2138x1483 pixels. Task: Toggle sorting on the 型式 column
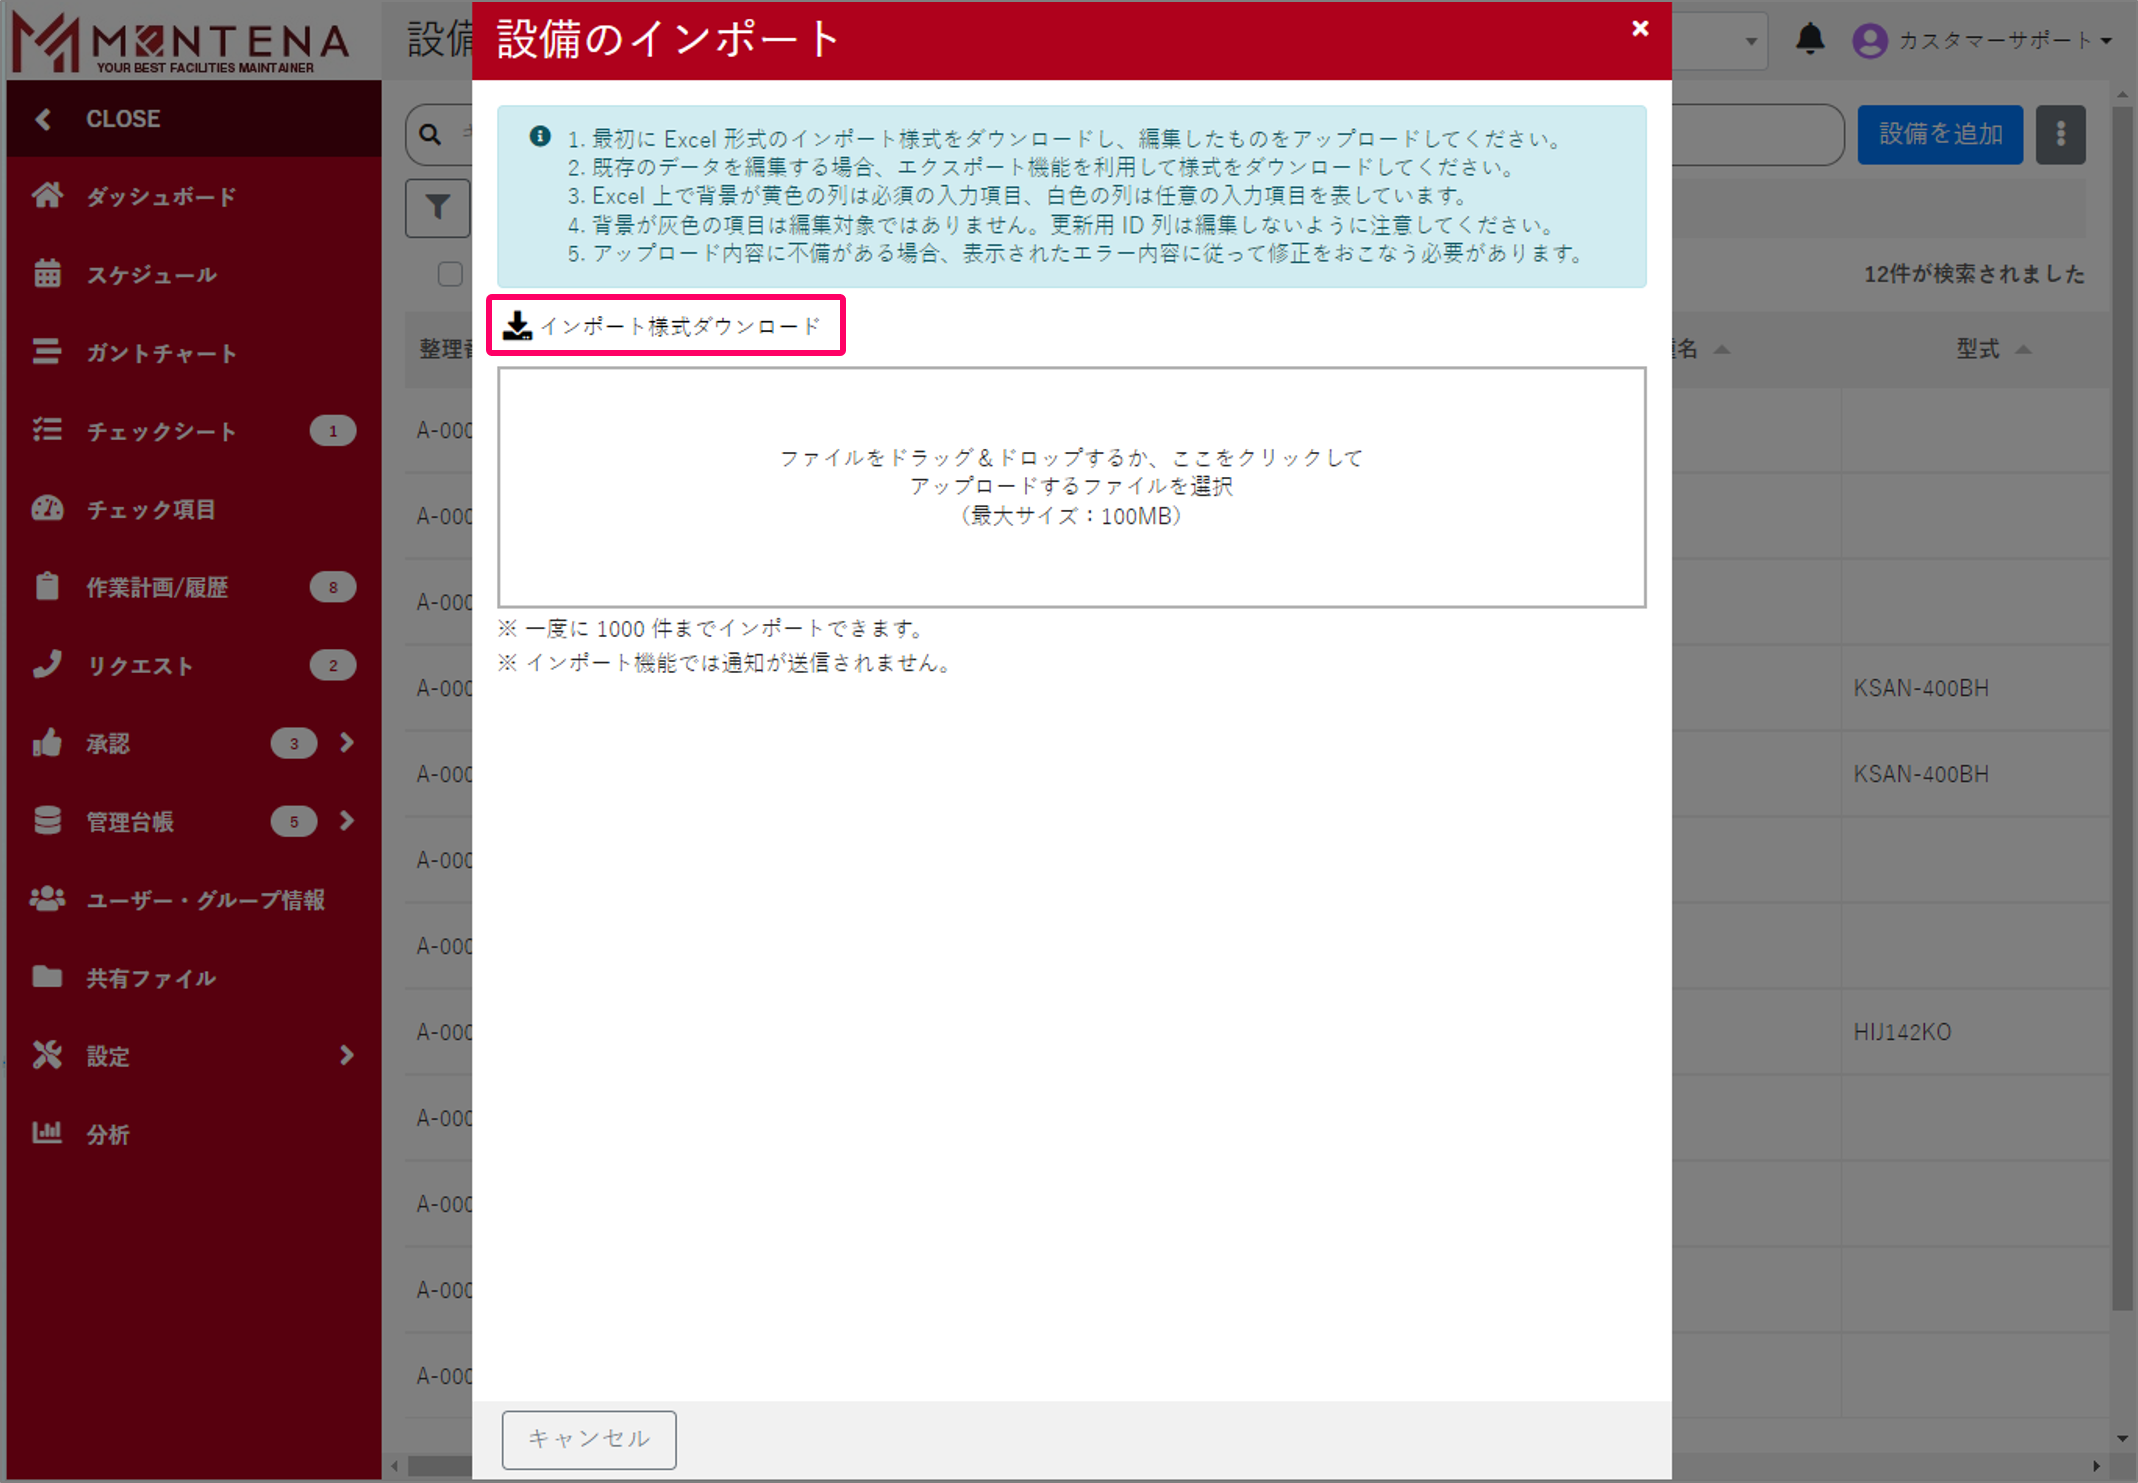(2024, 349)
